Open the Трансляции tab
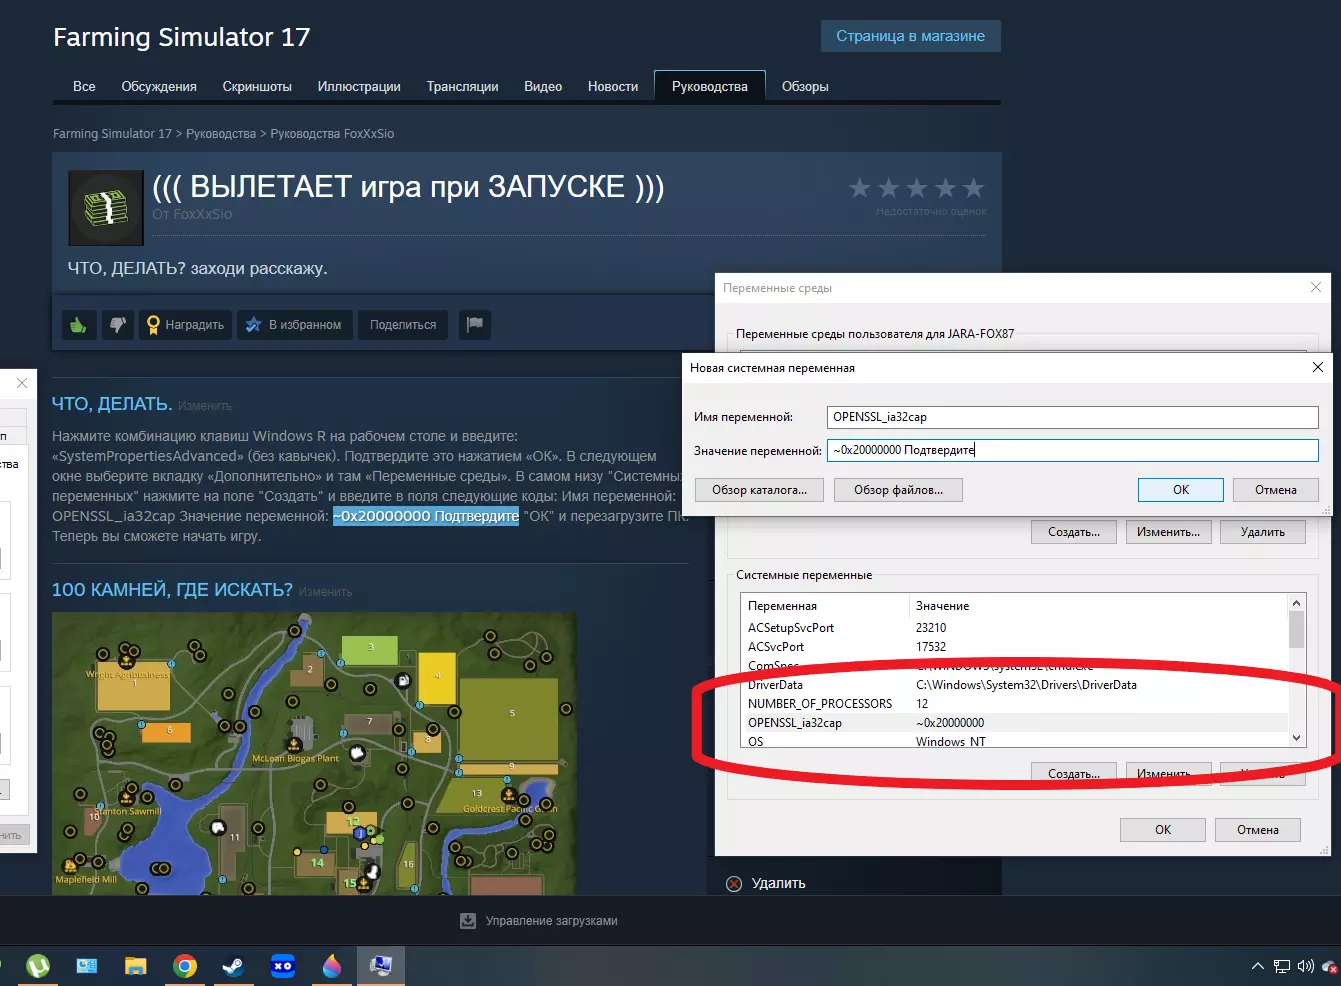This screenshot has height=986, width=1341. click(462, 86)
